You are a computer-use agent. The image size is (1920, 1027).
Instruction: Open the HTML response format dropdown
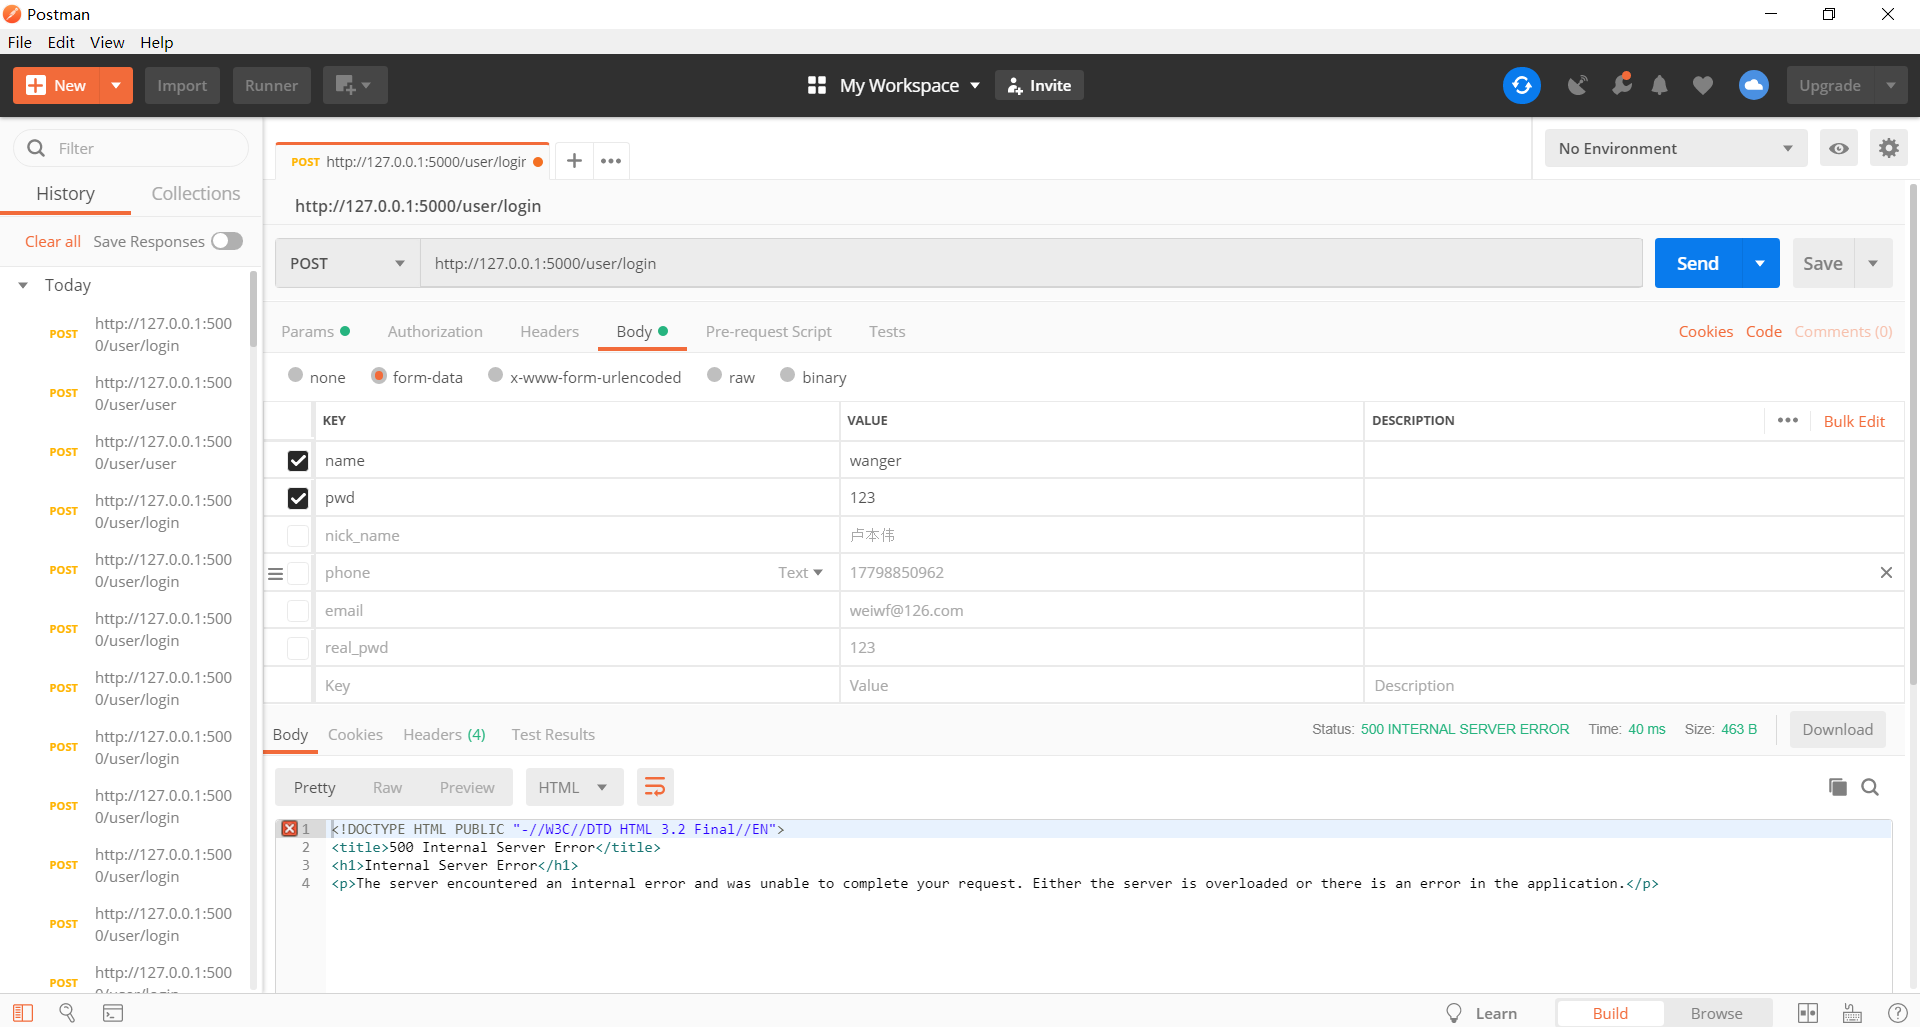574,787
